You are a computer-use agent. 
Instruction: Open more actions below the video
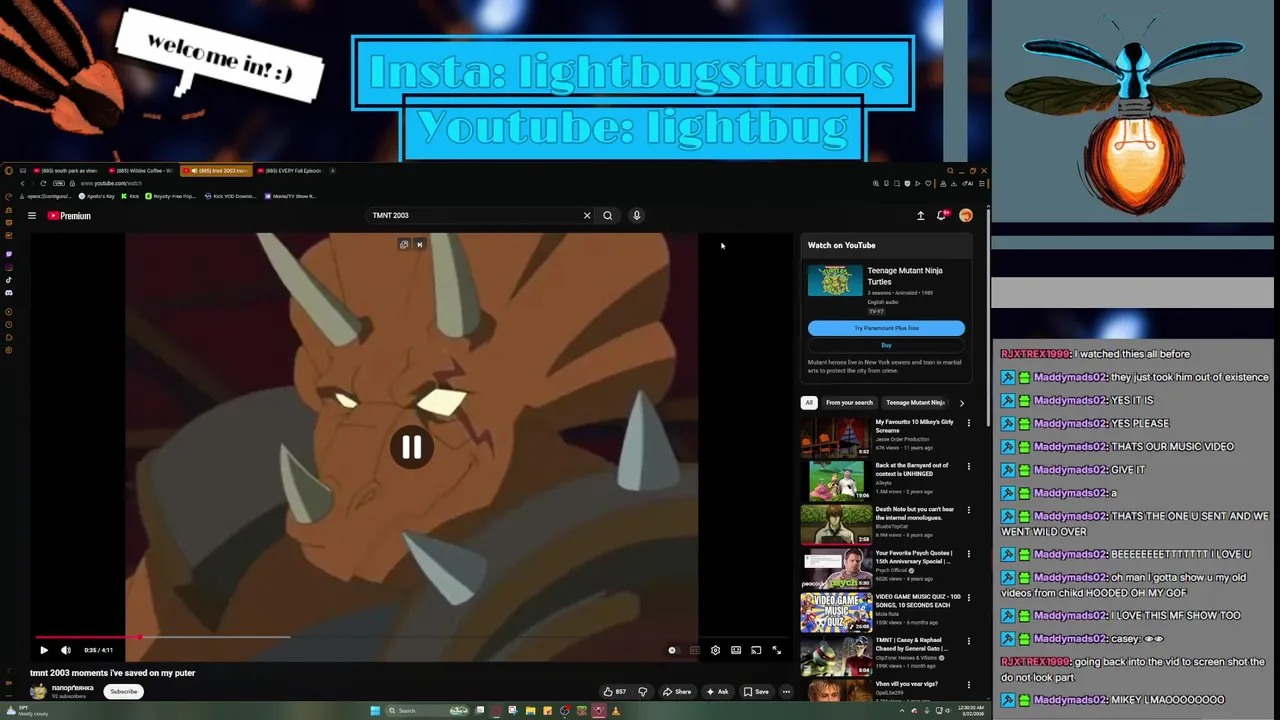(786, 691)
